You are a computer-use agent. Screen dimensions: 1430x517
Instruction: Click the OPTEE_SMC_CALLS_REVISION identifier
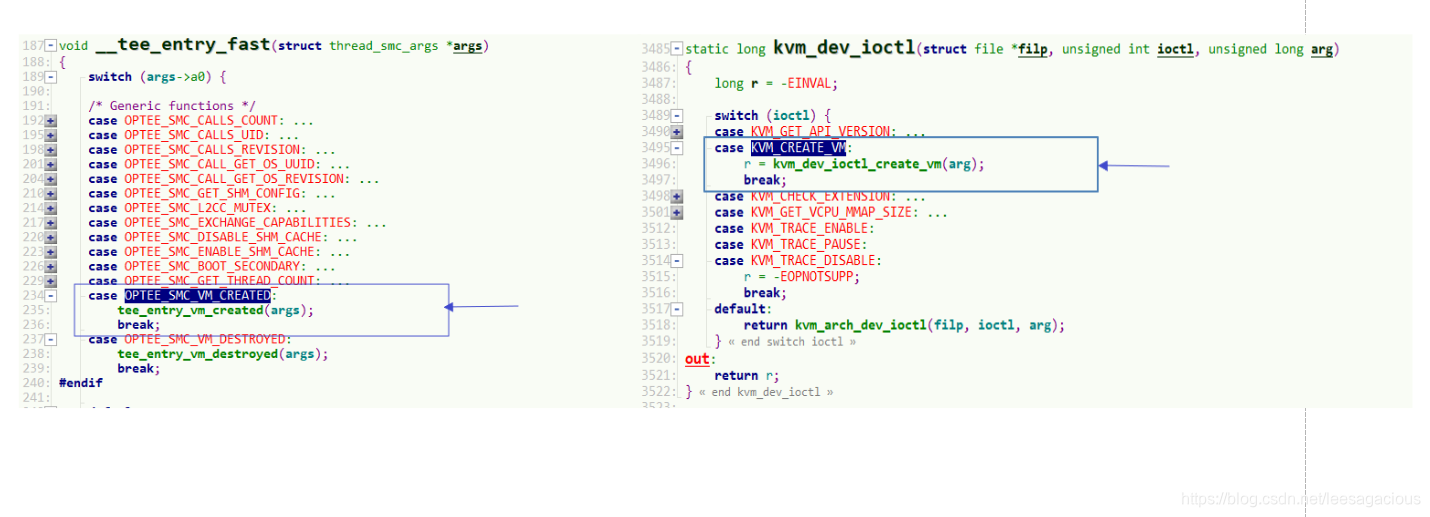tap(212, 150)
